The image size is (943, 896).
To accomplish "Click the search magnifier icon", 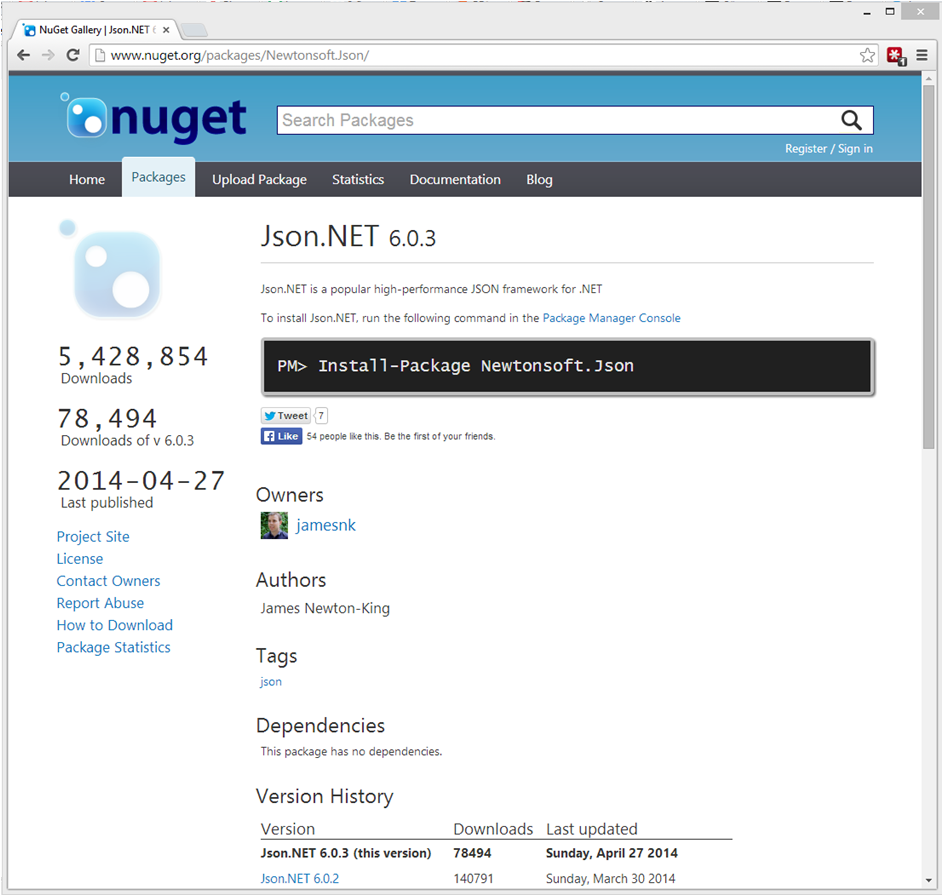I will coord(851,120).
